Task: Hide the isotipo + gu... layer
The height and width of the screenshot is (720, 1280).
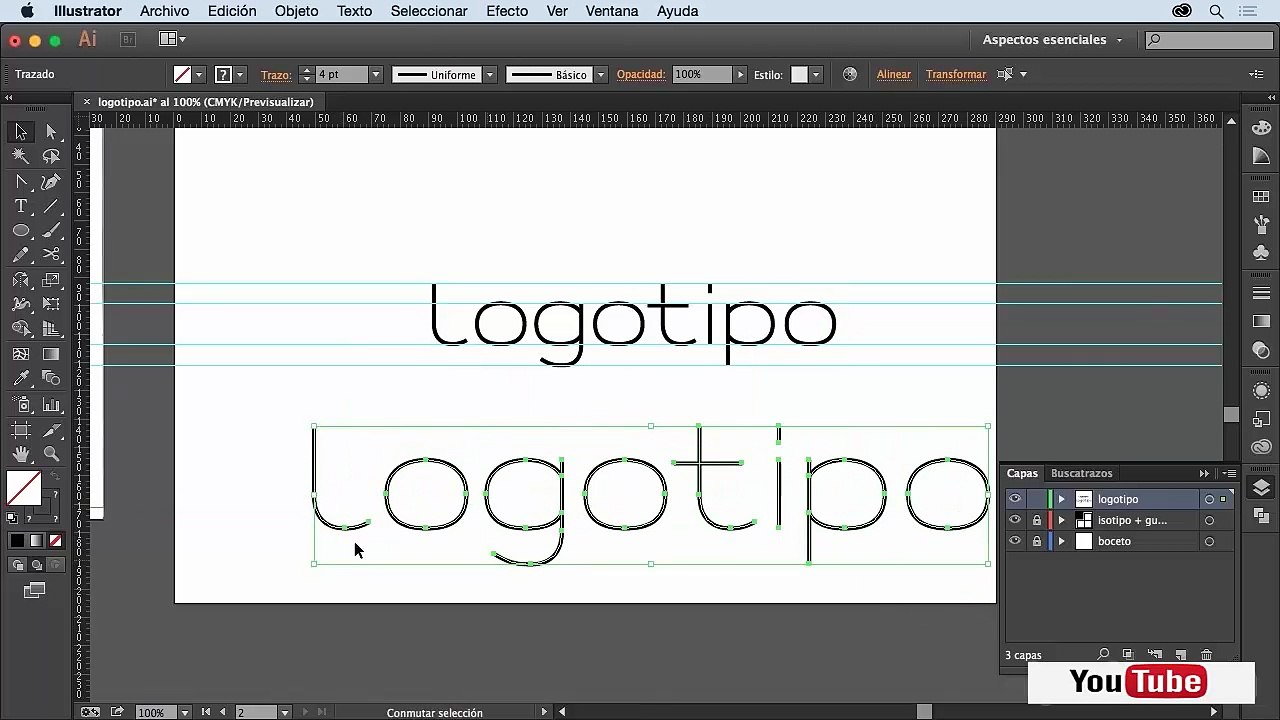Action: point(1015,520)
